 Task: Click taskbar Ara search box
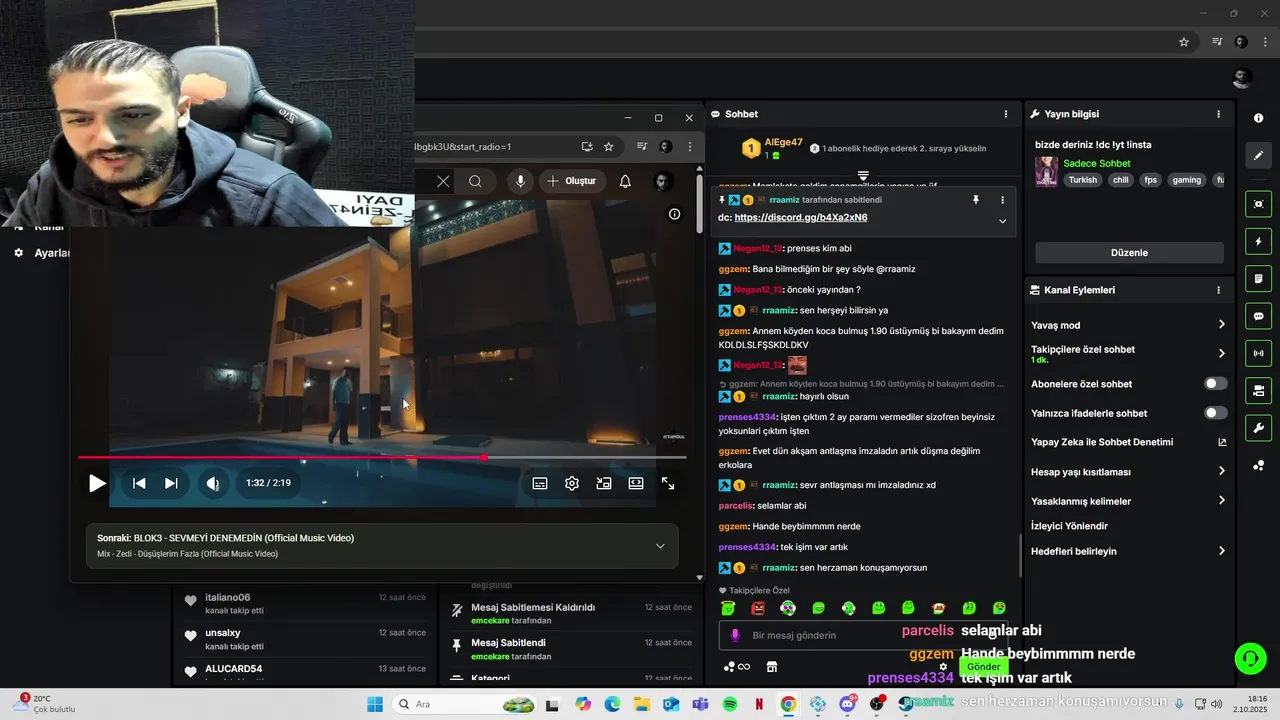click(x=465, y=704)
